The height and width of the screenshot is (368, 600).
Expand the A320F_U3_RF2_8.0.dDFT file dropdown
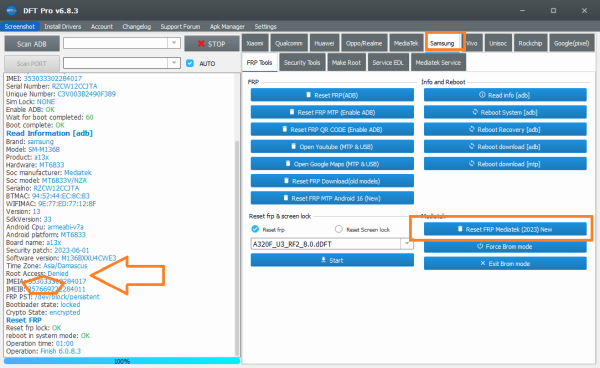[x=407, y=244]
